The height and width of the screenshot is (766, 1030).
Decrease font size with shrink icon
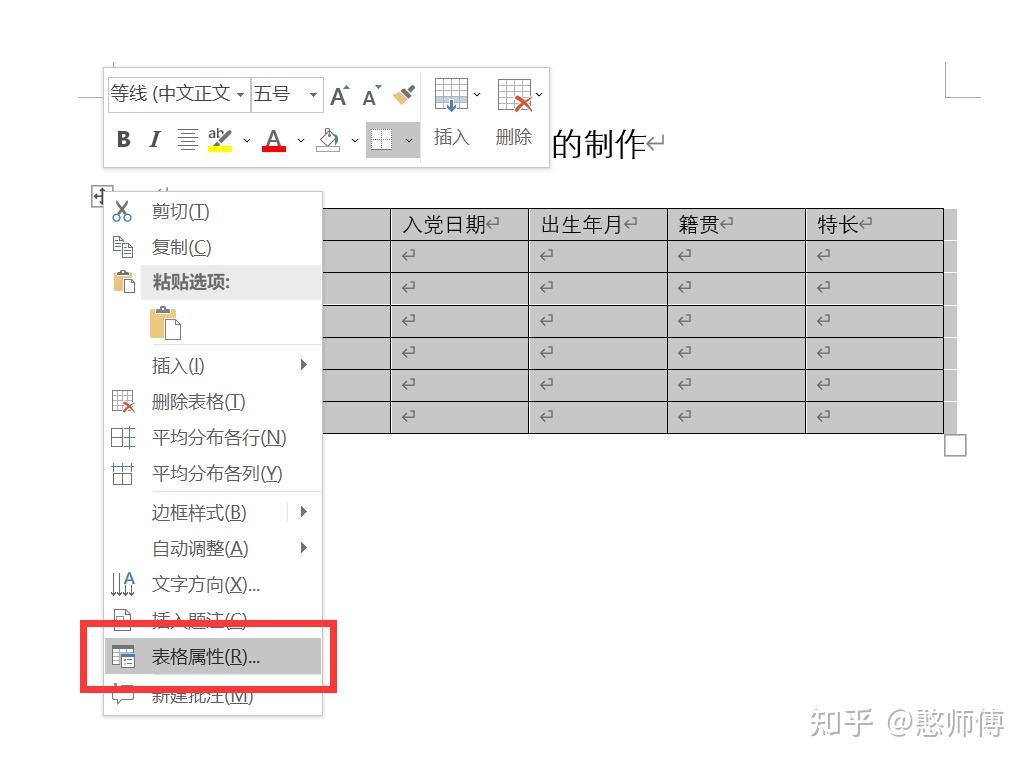point(371,96)
